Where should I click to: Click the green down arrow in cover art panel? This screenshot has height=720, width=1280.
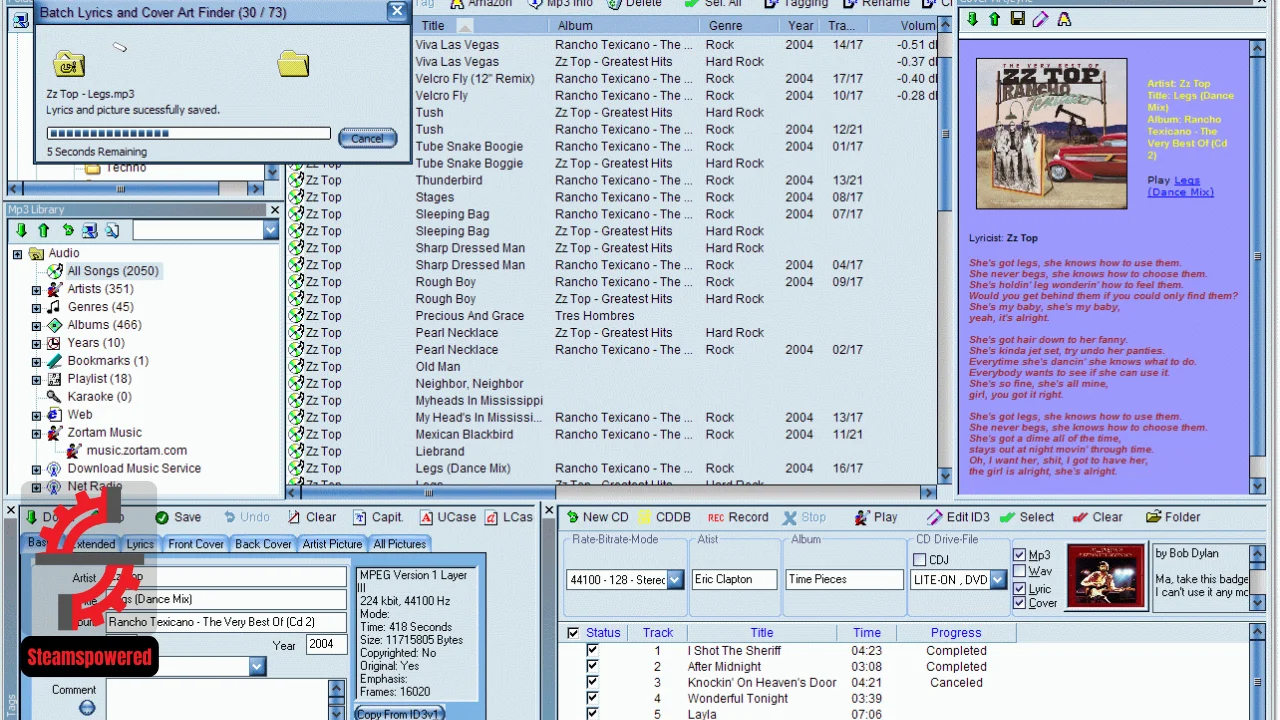[x=972, y=19]
